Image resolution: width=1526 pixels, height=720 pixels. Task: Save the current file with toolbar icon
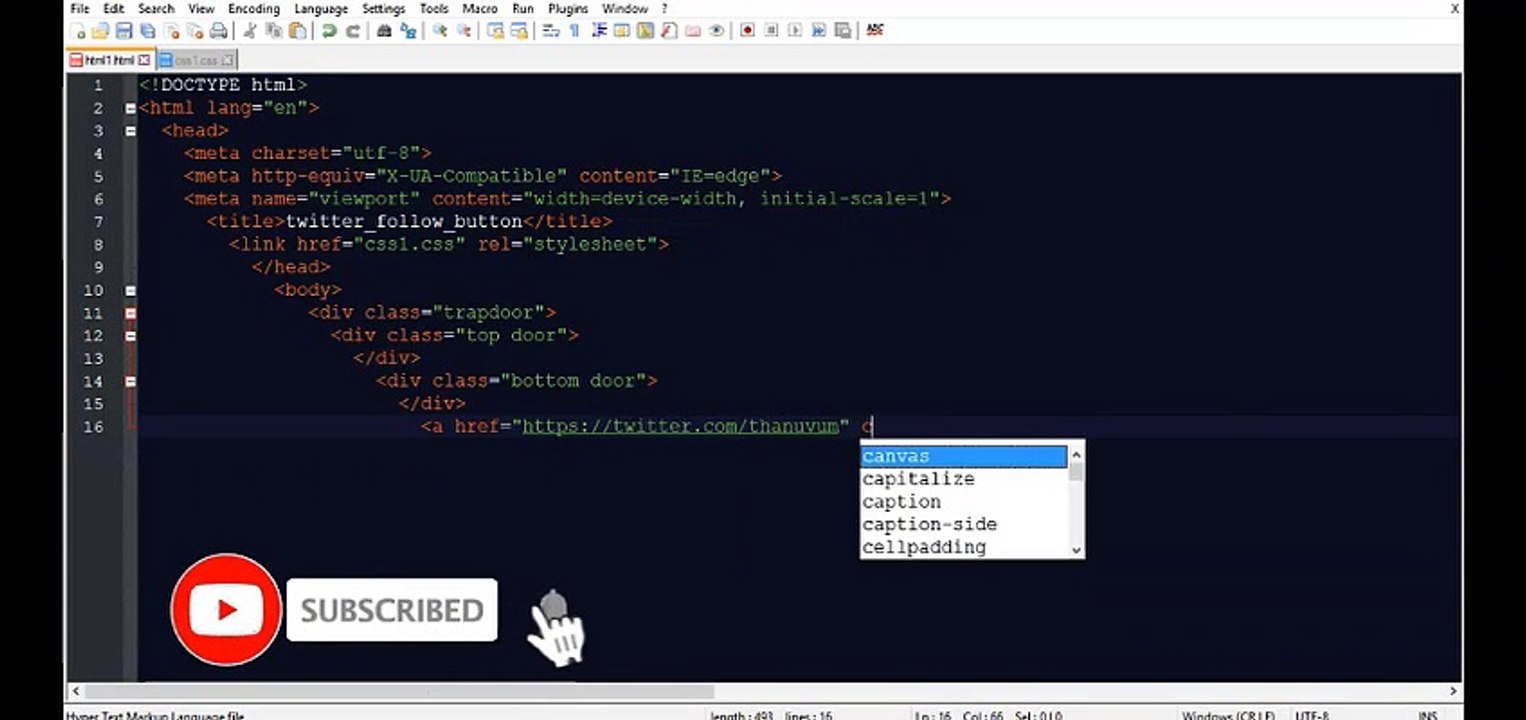[124, 31]
